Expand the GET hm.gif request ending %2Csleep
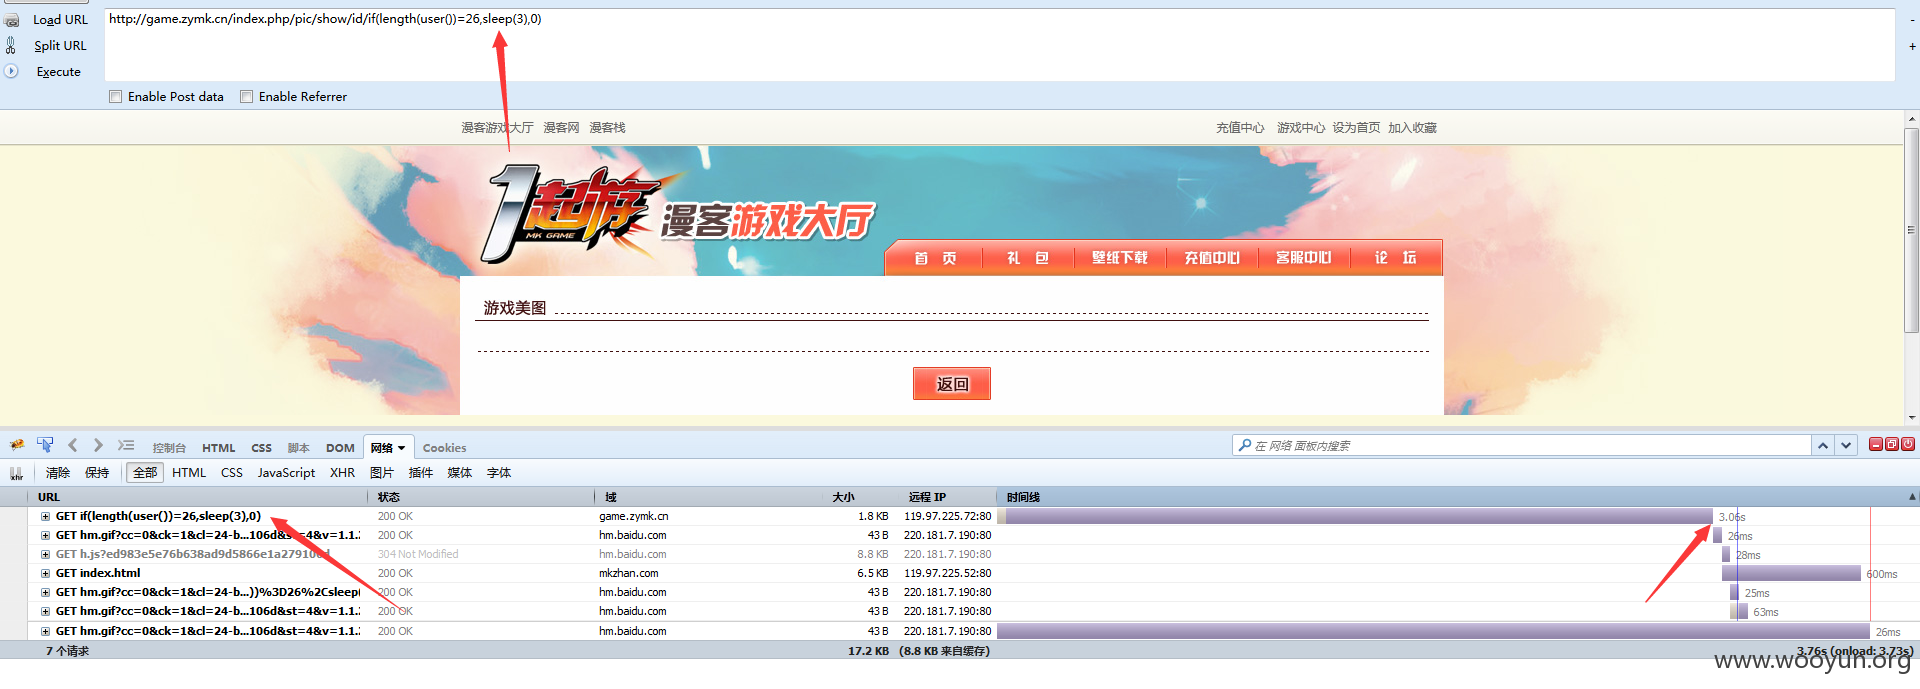Viewport: 1920px width, 689px height. click(45, 593)
